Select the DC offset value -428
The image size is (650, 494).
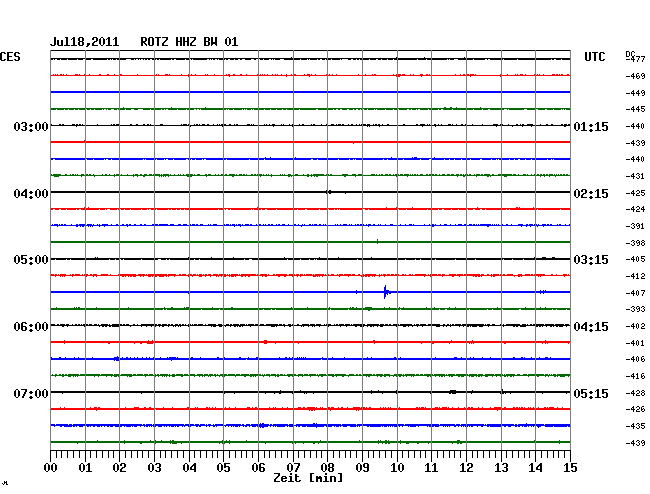[635, 393]
